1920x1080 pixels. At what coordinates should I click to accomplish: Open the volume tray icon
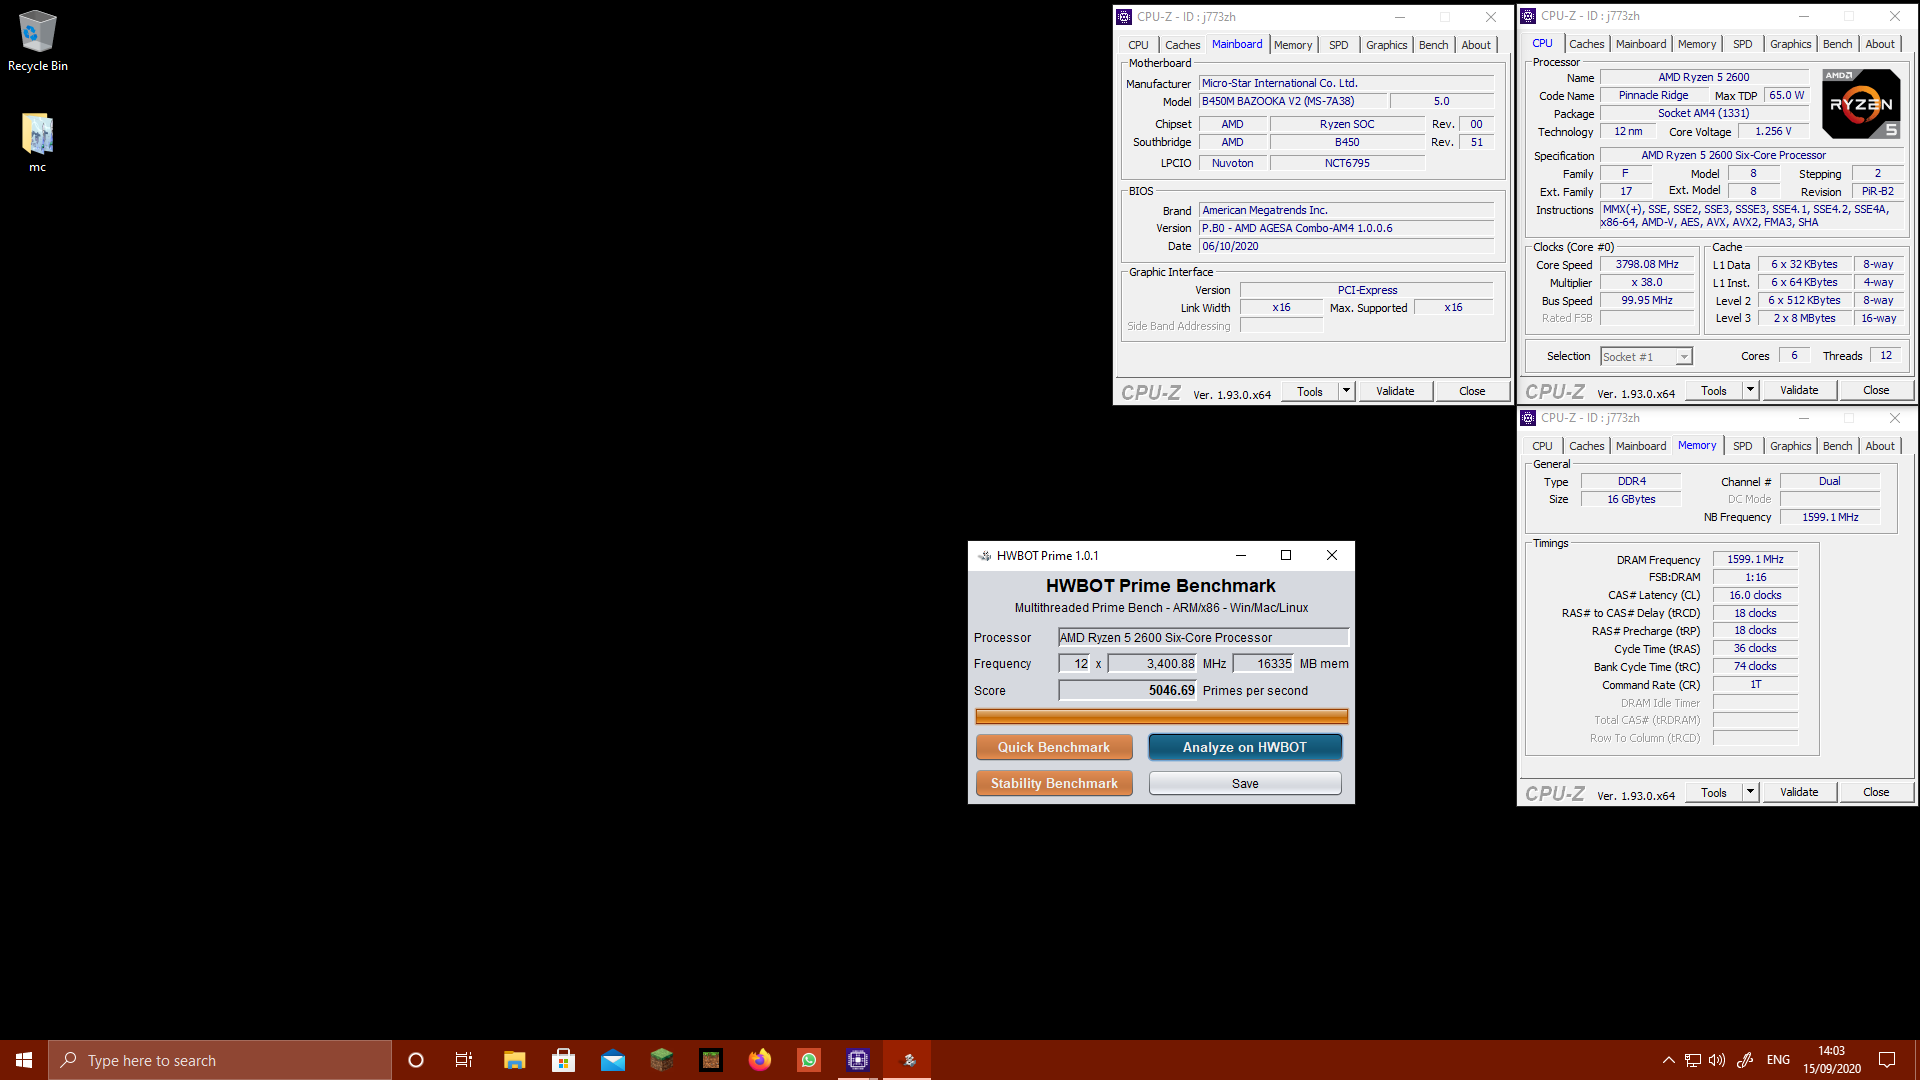coord(1717,1060)
